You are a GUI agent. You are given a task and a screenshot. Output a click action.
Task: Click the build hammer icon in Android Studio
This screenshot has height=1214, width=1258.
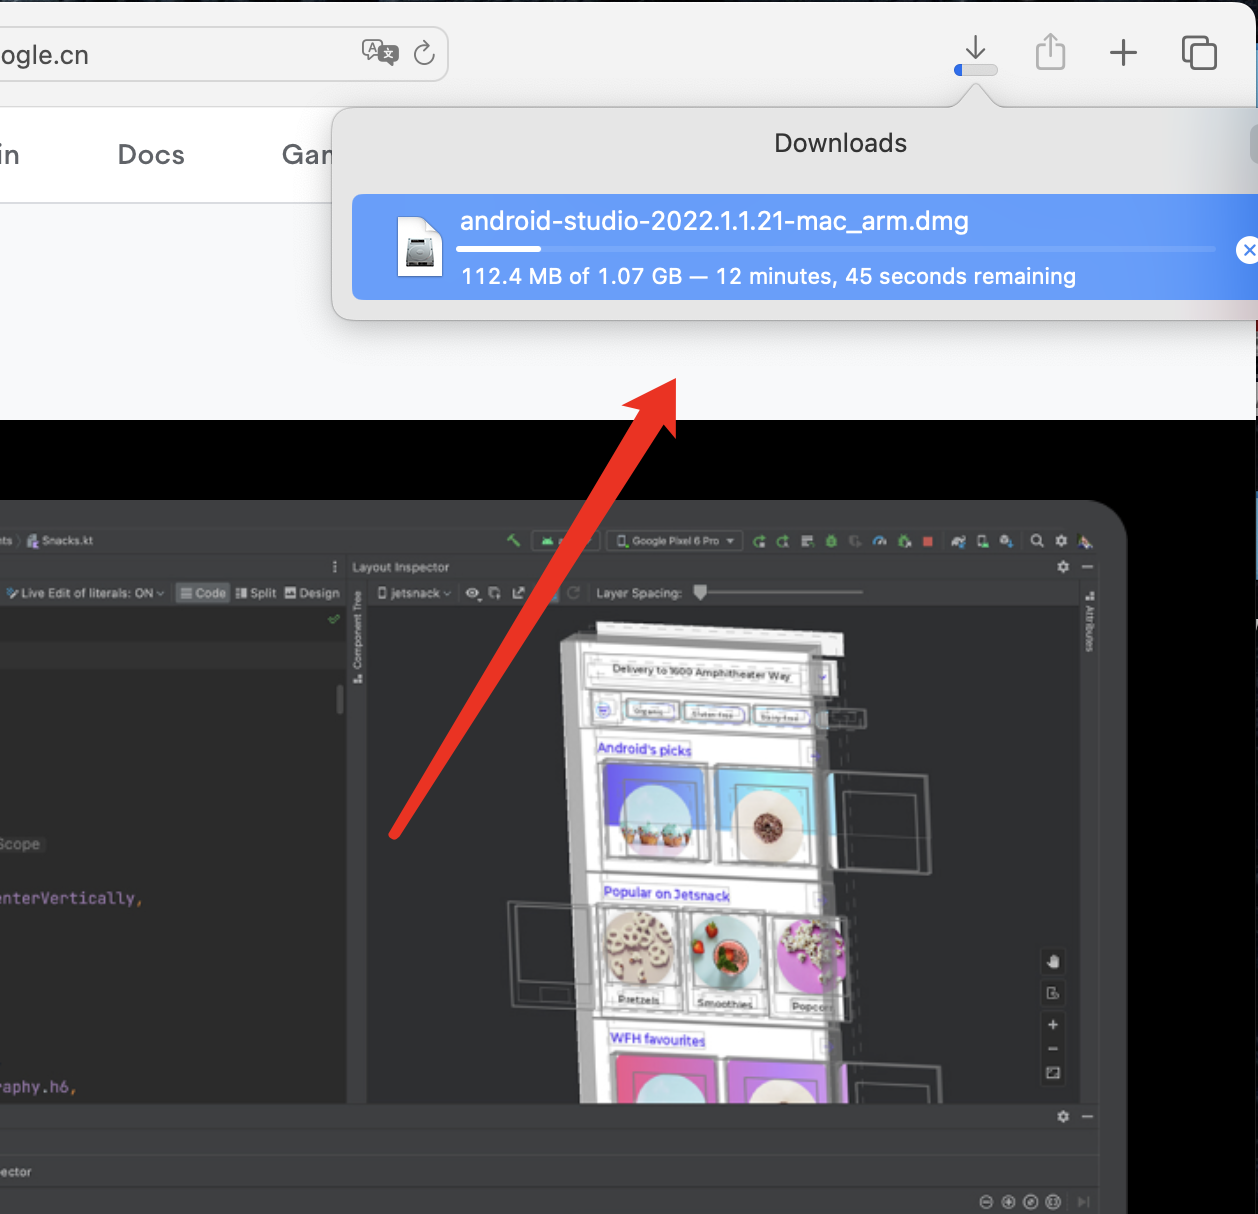click(514, 541)
